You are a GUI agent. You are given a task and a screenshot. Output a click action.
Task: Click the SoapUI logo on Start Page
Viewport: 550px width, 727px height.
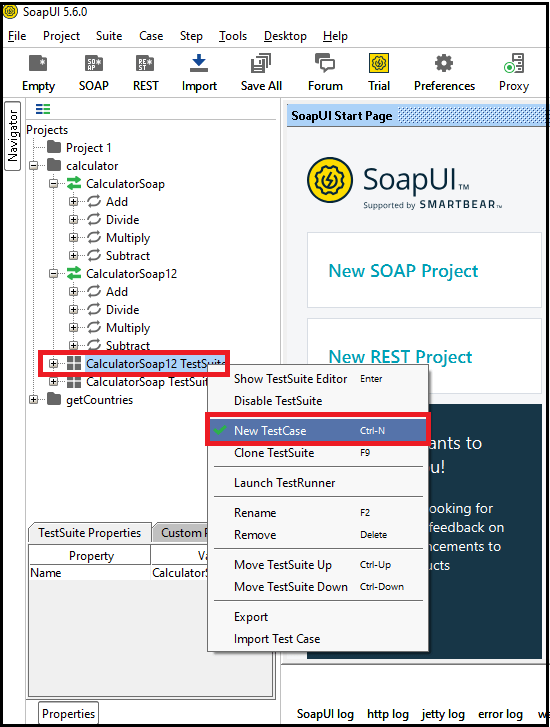pos(330,180)
